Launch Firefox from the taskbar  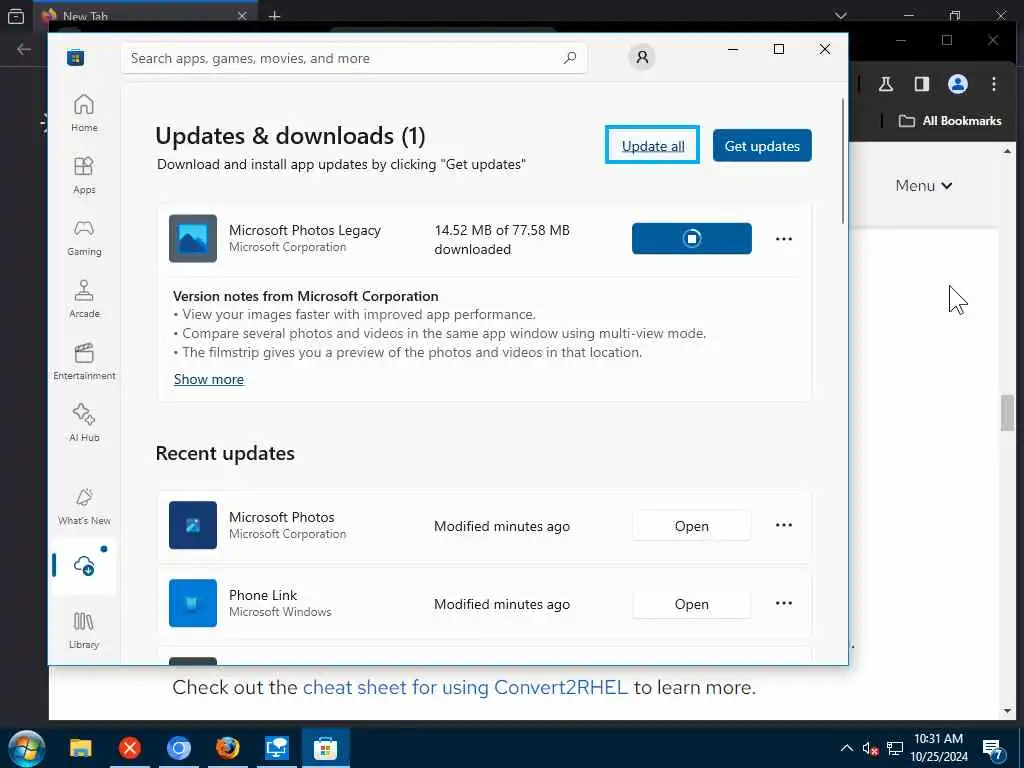coord(227,748)
